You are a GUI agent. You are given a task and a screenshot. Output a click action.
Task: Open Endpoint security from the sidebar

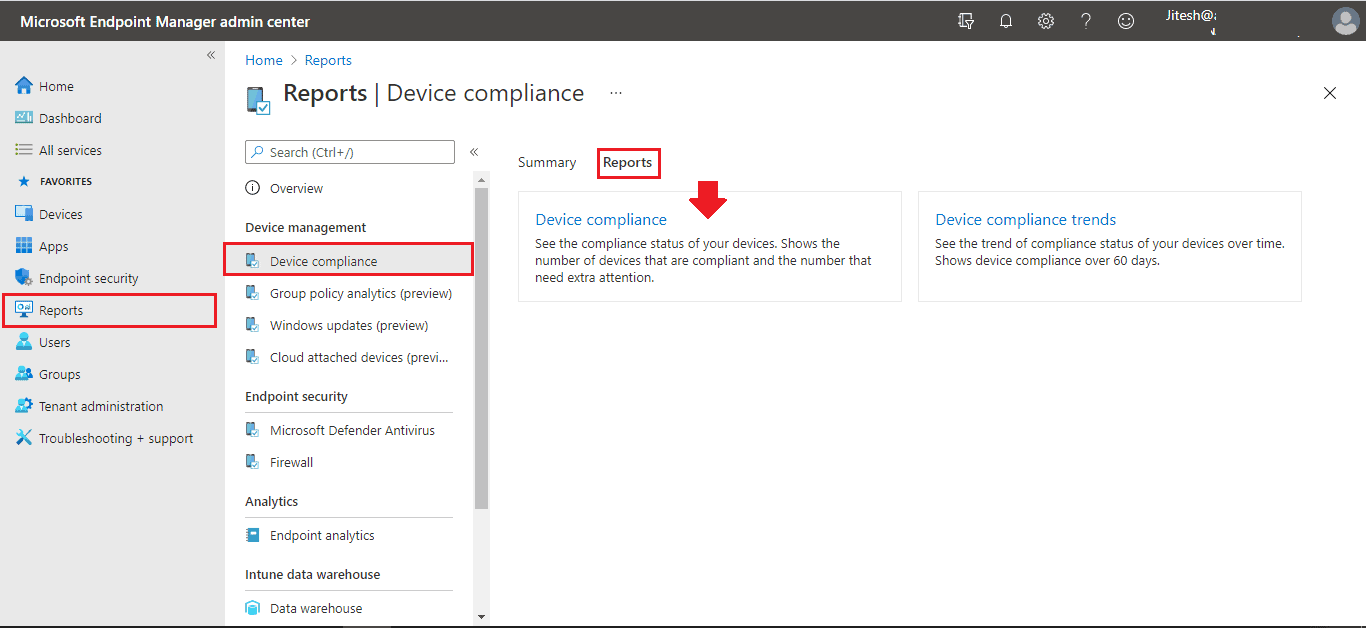[x=88, y=277]
